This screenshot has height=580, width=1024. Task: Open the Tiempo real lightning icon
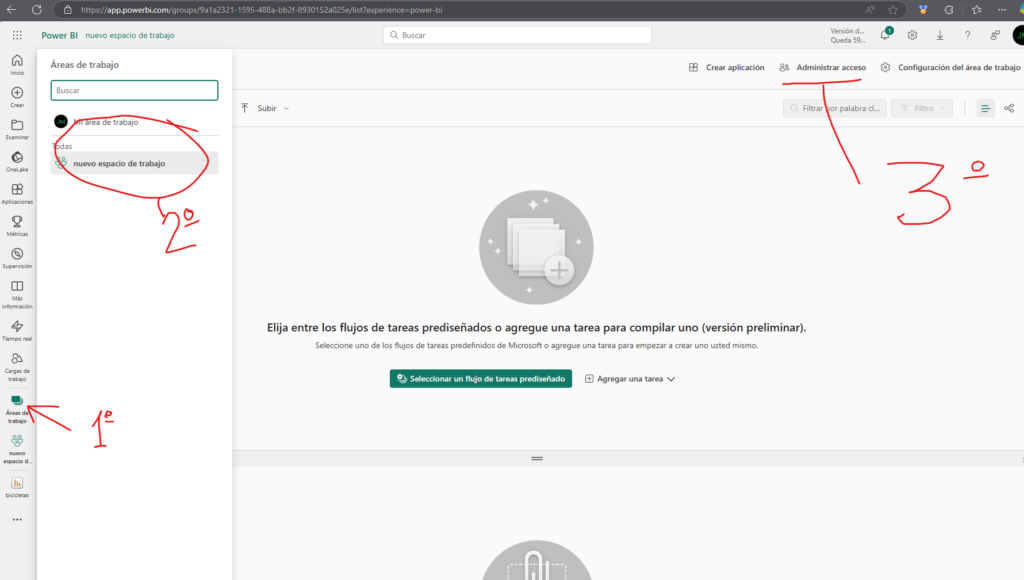point(17,326)
